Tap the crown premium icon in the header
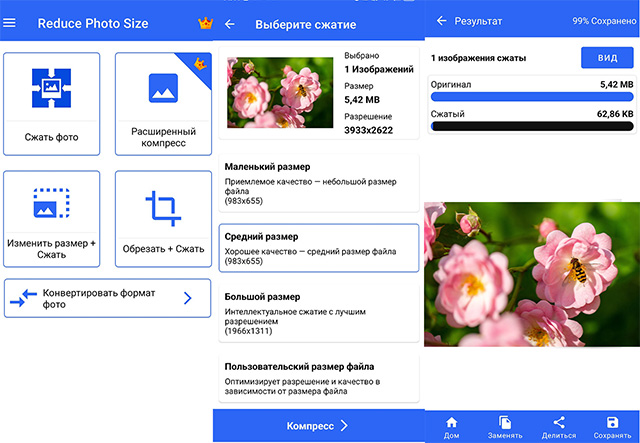The width and height of the screenshot is (640, 443). (205, 23)
